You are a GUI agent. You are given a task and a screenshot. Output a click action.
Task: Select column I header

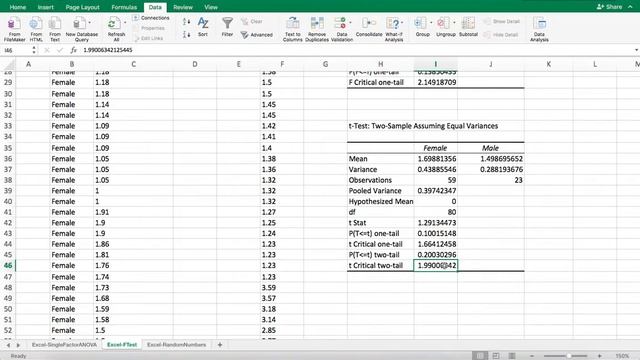[436, 64]
